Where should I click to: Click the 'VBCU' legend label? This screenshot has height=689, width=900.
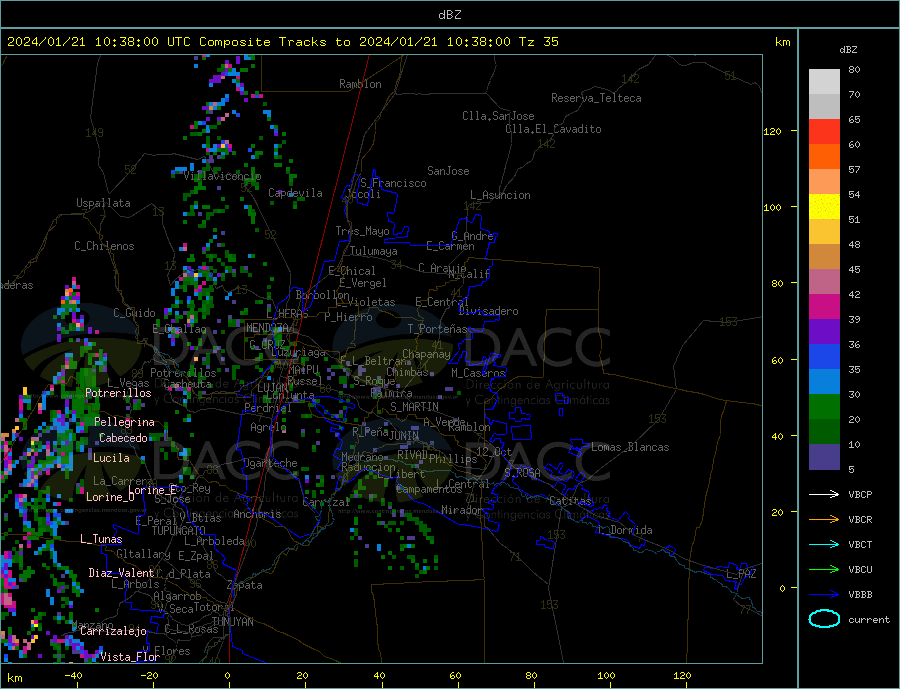click(x=860, y=570)
